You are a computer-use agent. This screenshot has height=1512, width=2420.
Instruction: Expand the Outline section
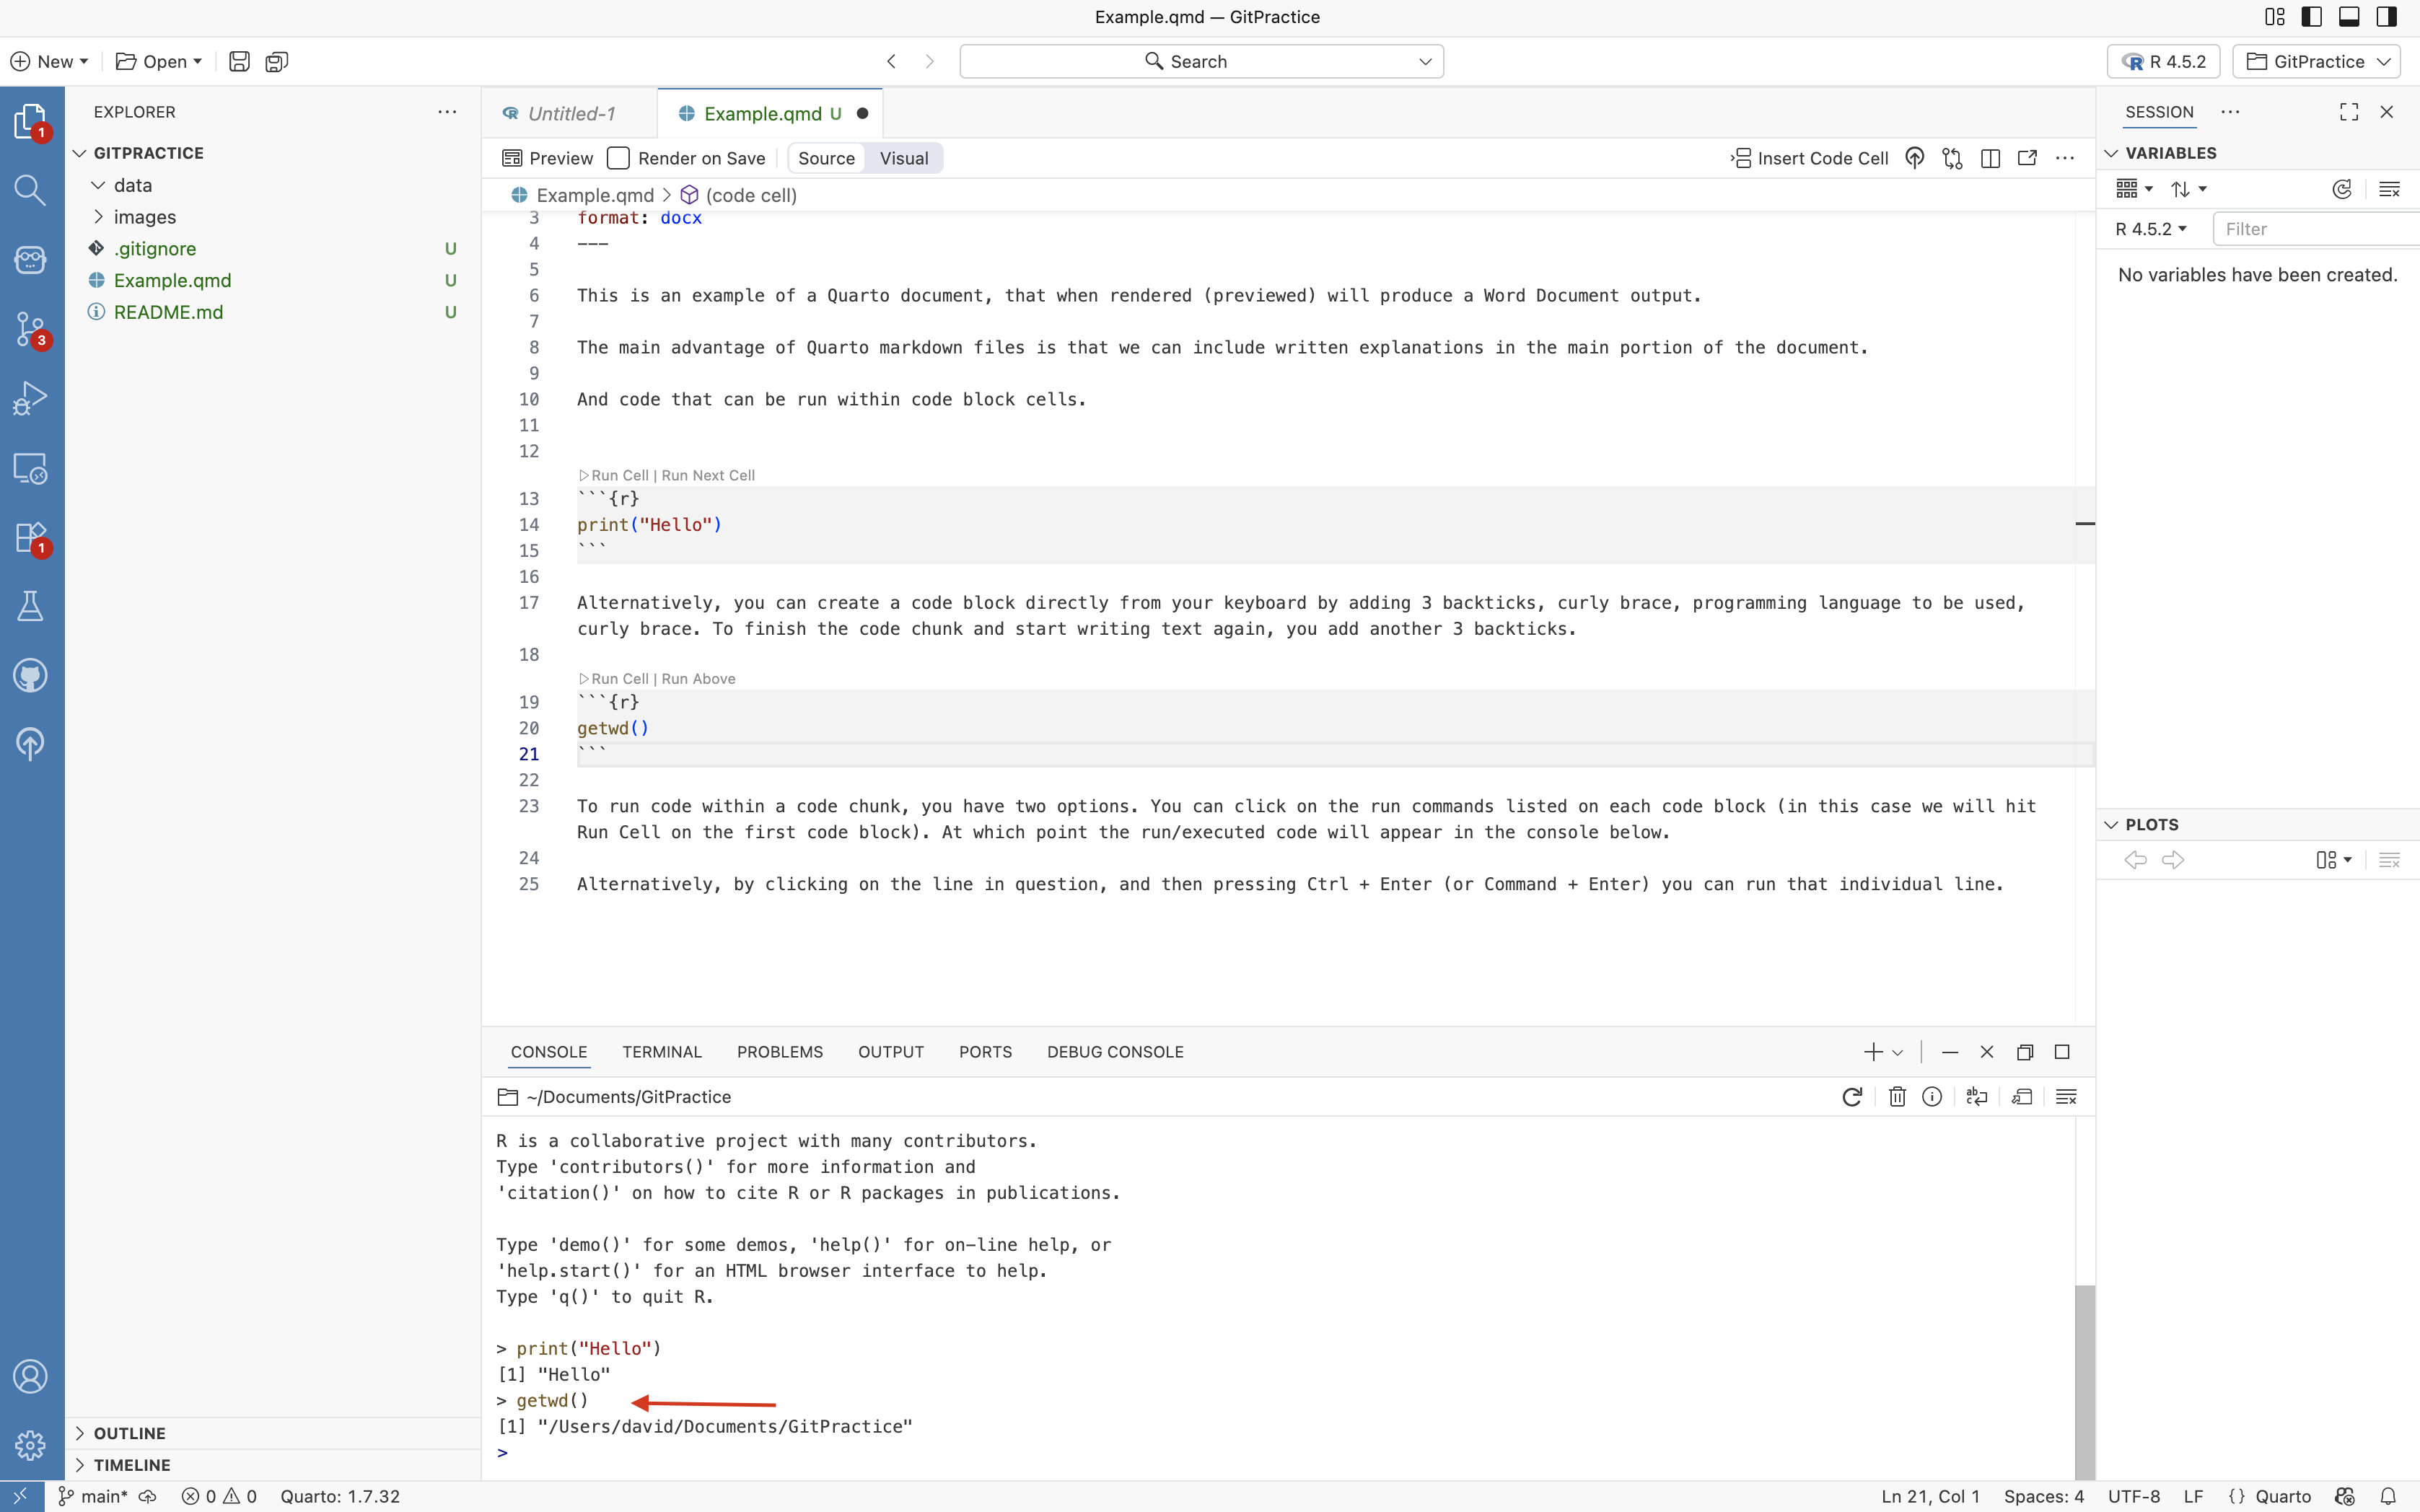129,1433
